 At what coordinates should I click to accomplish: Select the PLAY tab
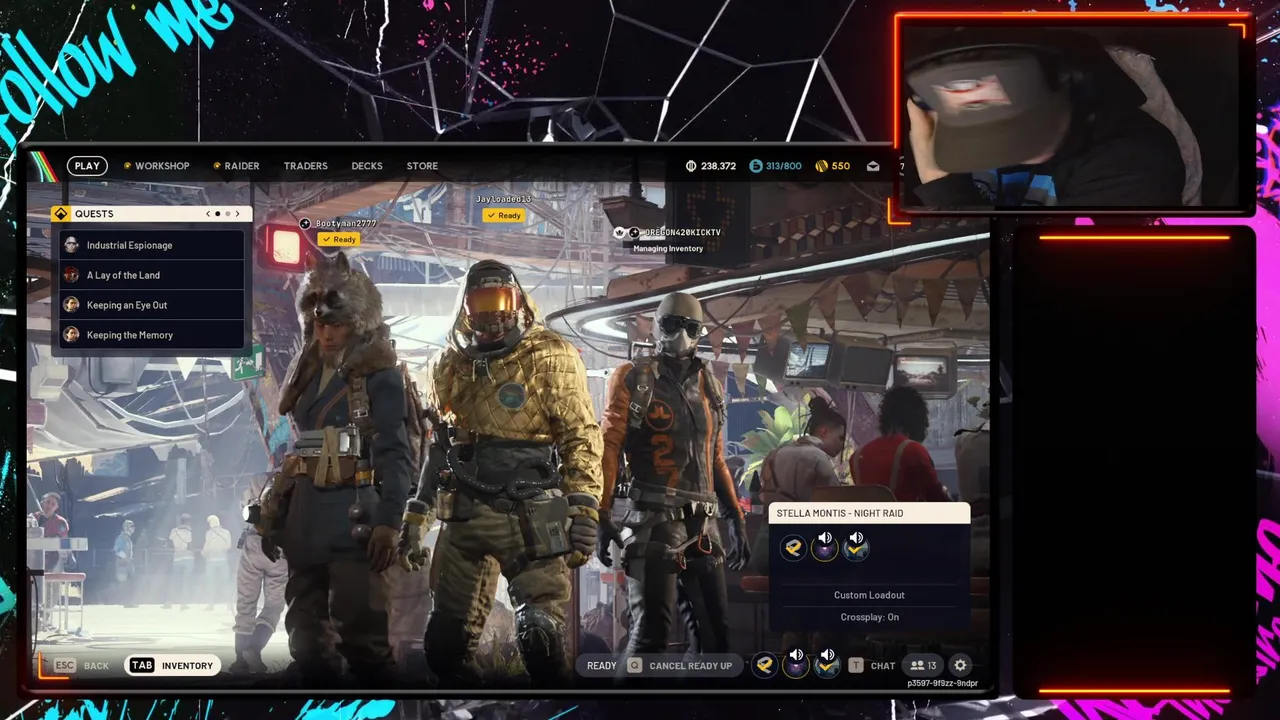[87, 166]
